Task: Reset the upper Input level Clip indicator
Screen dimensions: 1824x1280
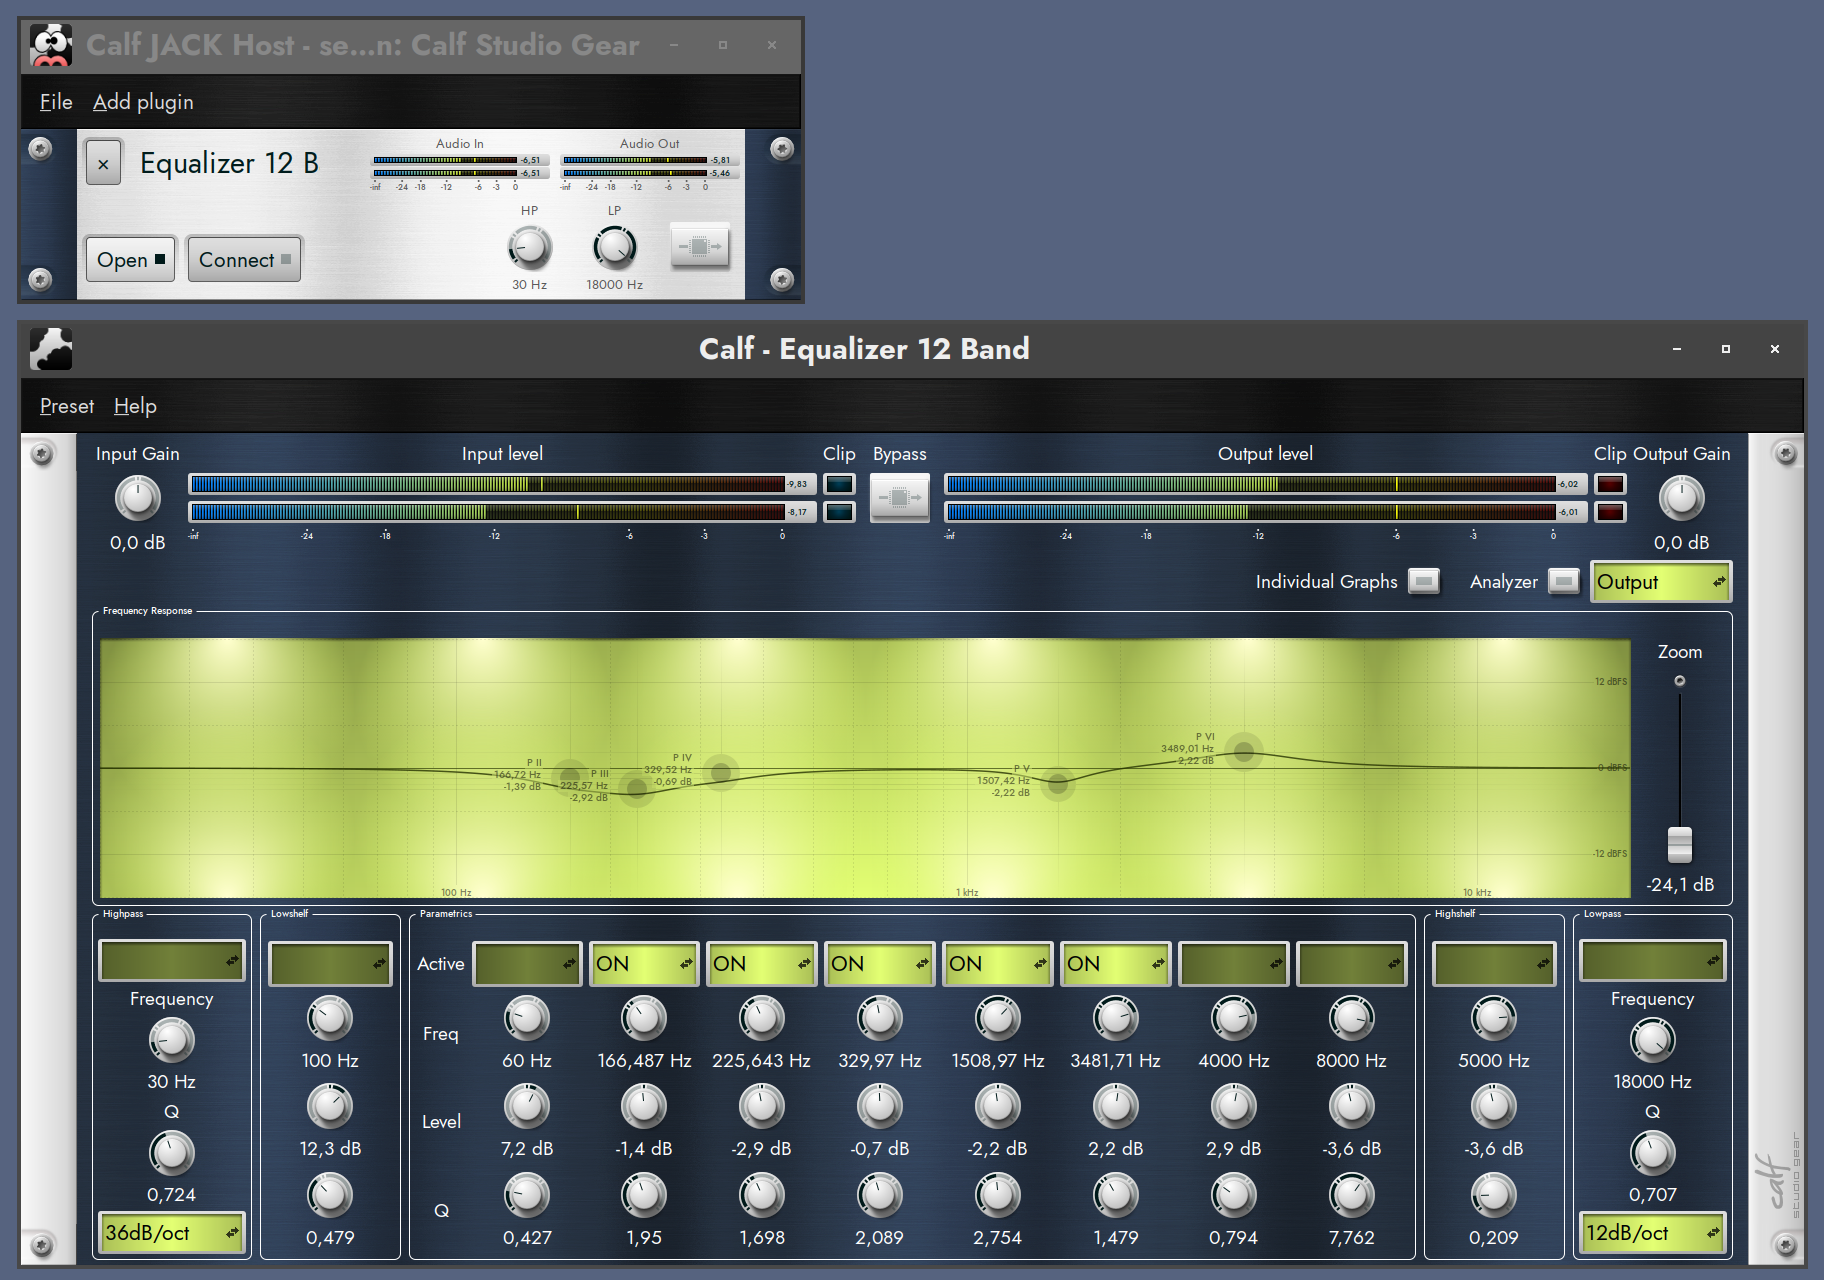Action: click(x=839, y=485)
